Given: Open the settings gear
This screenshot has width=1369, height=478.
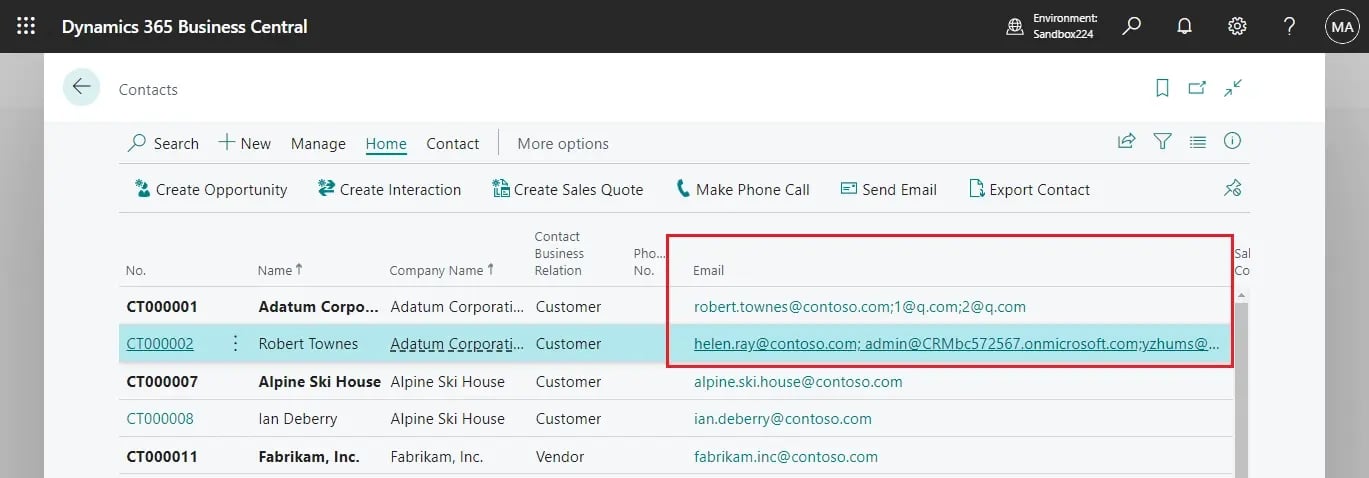Looking at the screenshot, I should (x=1237, y=26).
